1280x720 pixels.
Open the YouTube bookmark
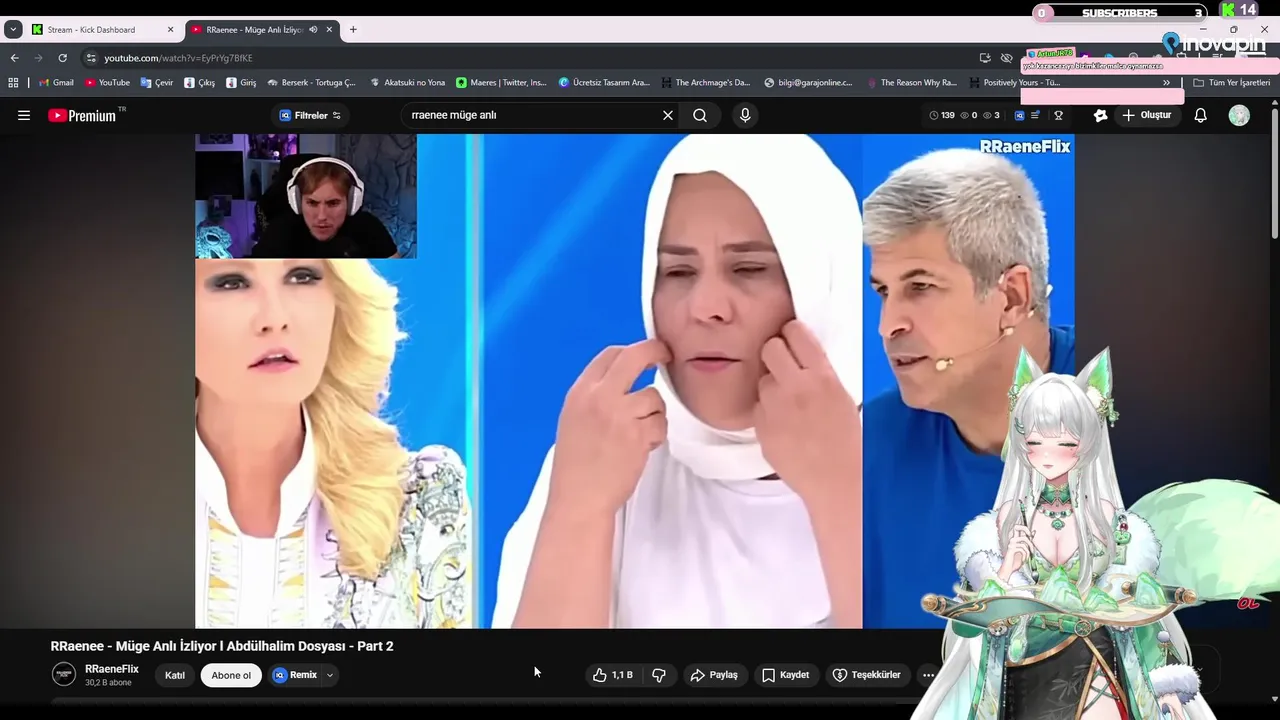(x=107, y=83)
